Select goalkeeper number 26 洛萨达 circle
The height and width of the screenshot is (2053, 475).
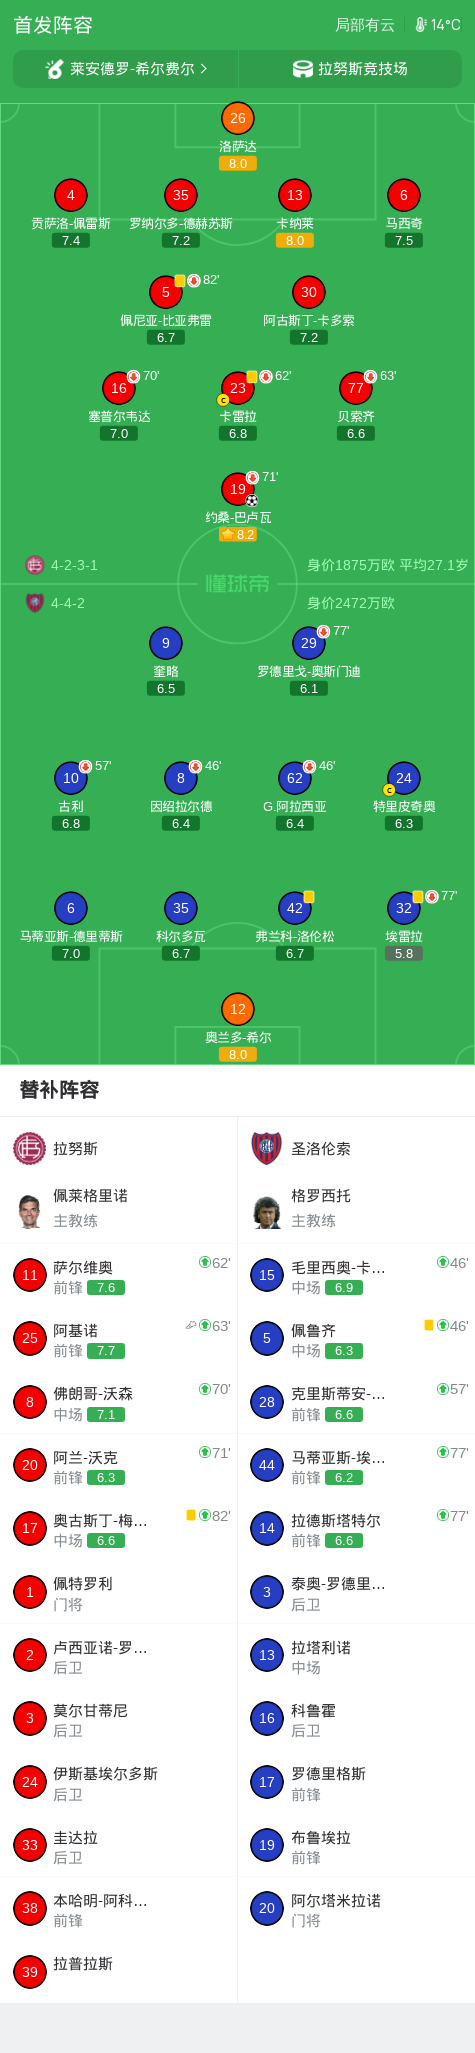point(238,118)
